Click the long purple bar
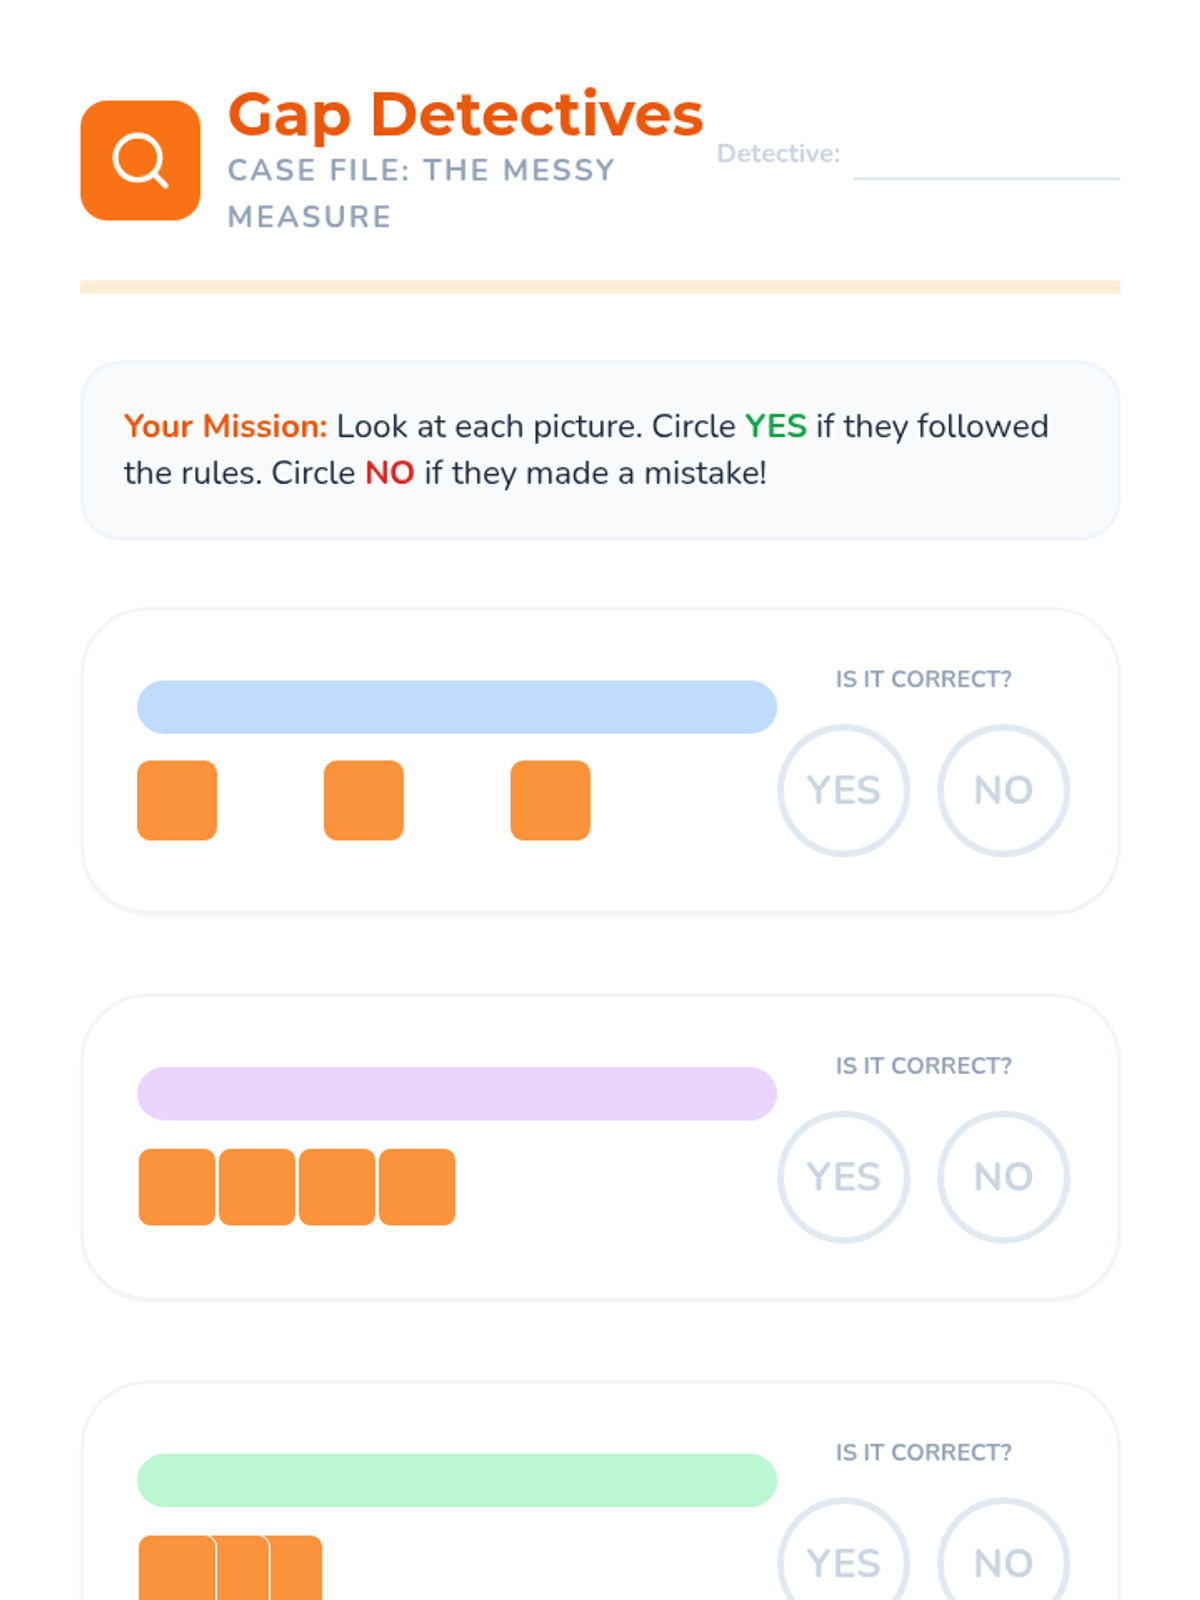The image size is (1200, 1600). pos(456,1093)
